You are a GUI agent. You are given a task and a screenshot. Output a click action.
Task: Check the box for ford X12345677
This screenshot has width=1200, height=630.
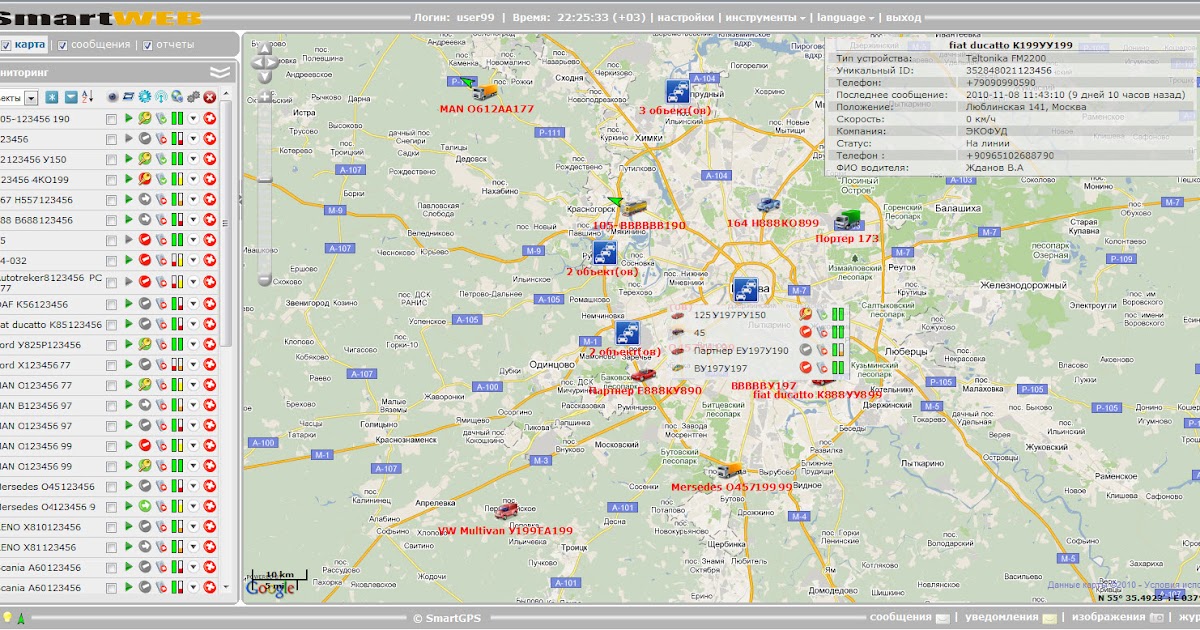[111, 366]
